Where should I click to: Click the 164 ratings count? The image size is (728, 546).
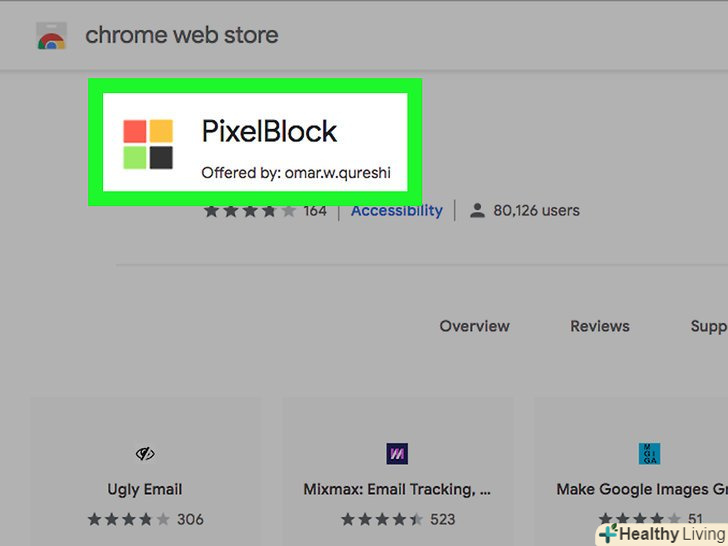point(315,211)
